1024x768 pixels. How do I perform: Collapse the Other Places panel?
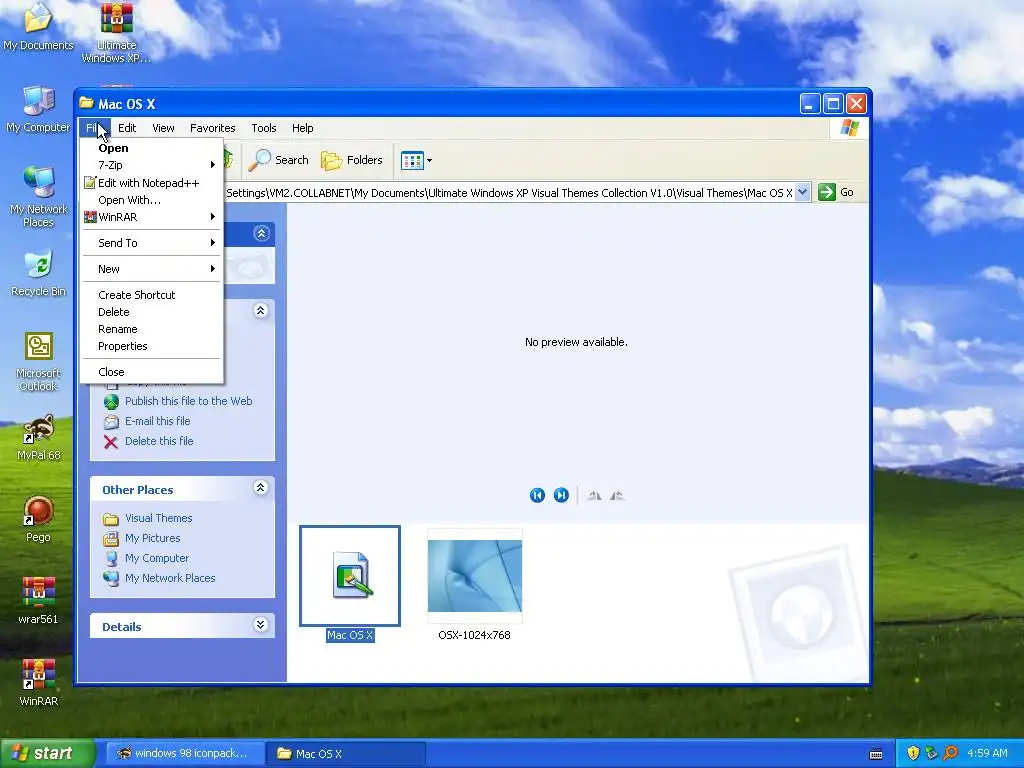[x=261, y=488]
